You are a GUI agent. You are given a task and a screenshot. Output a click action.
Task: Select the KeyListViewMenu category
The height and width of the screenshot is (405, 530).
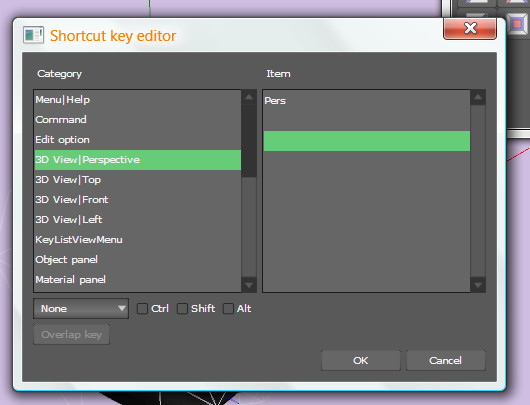click(138, 240)
